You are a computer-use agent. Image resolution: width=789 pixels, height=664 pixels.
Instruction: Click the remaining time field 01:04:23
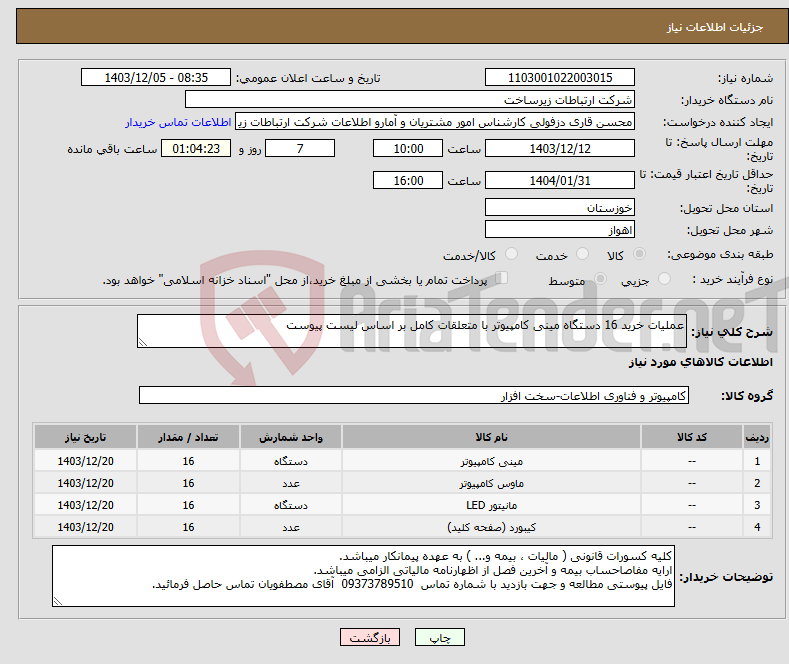(196, 148)
